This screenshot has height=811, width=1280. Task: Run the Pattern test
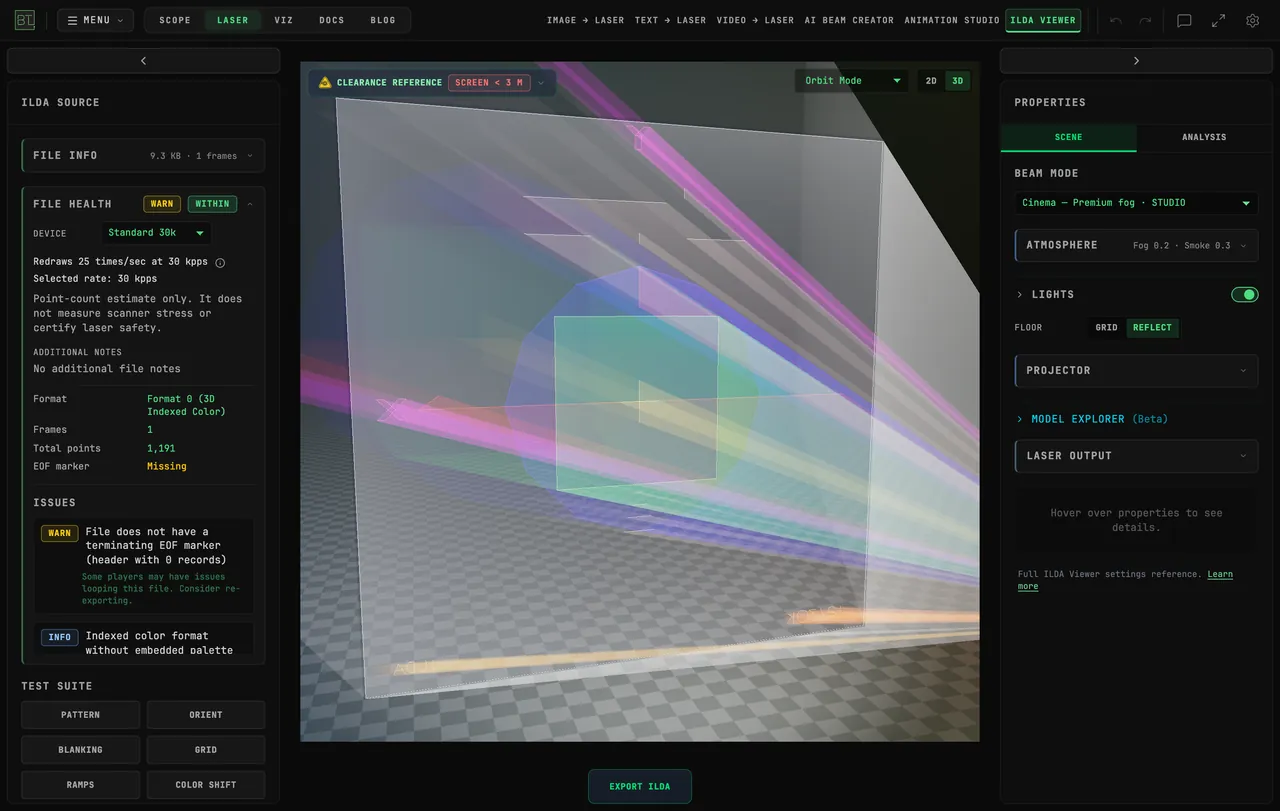(x=80, y=715)
